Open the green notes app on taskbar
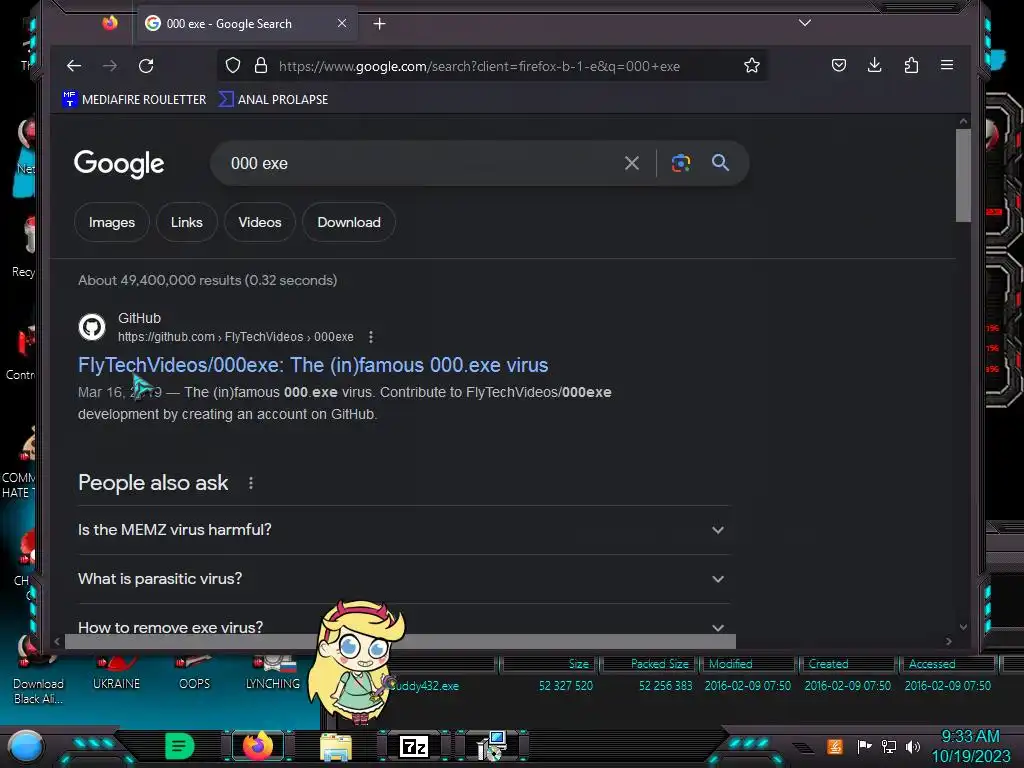The height and width of the screenshot is (768, 1024). (x=180, y=746)
